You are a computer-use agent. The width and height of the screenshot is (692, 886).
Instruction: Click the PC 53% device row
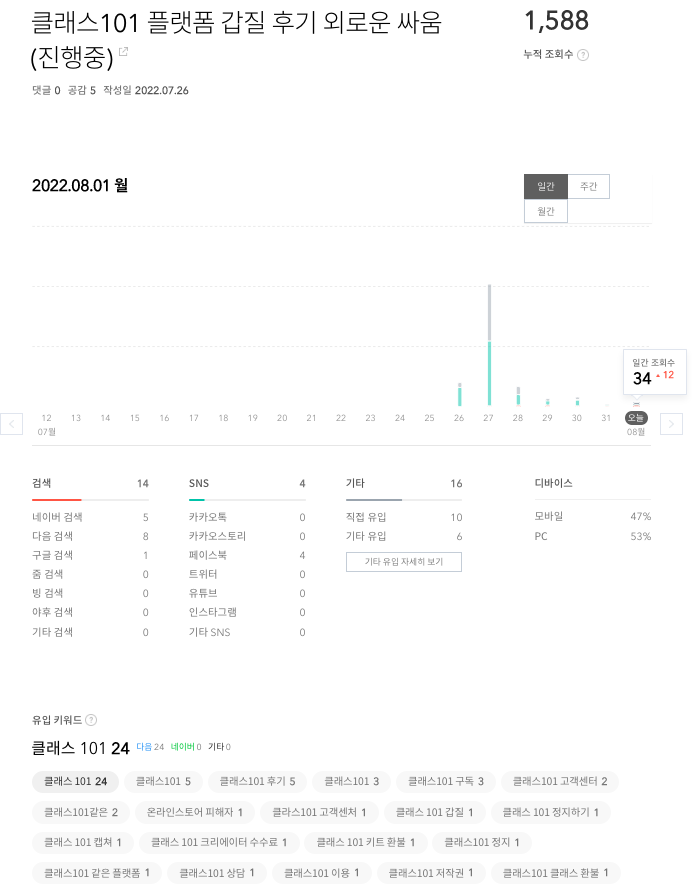pos(593,536)
